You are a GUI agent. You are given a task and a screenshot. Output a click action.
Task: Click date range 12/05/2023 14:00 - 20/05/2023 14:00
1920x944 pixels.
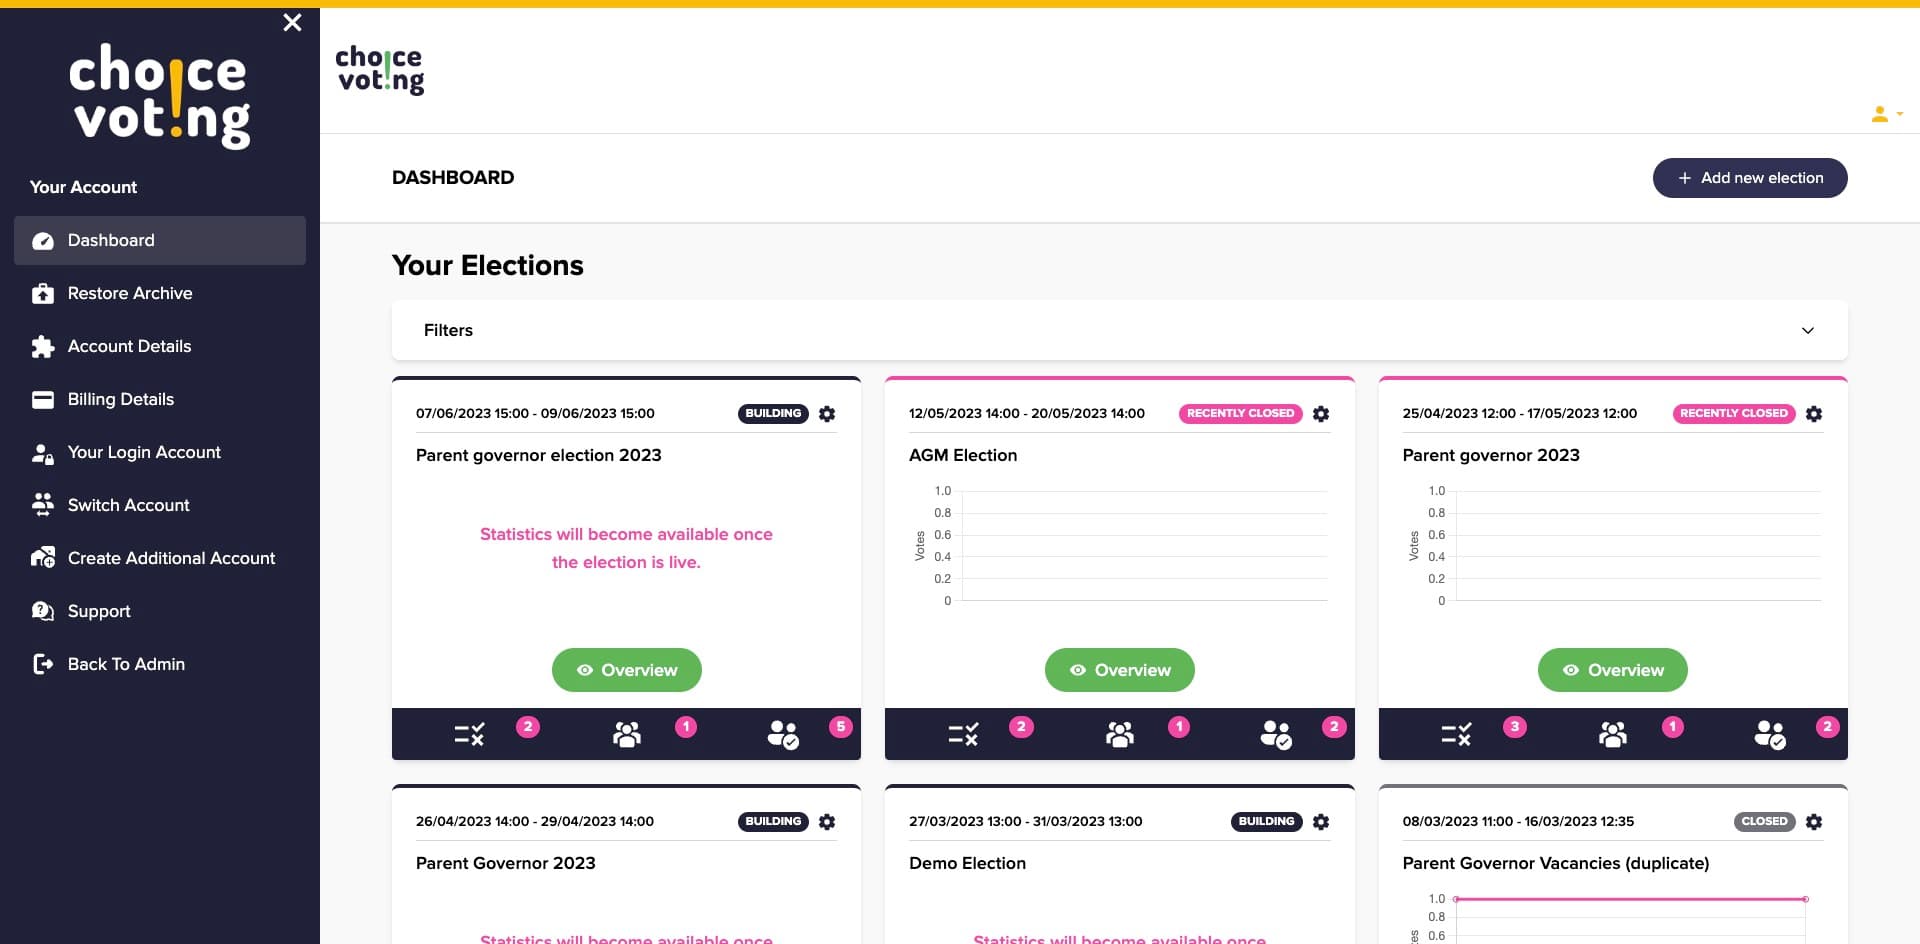1027,414
